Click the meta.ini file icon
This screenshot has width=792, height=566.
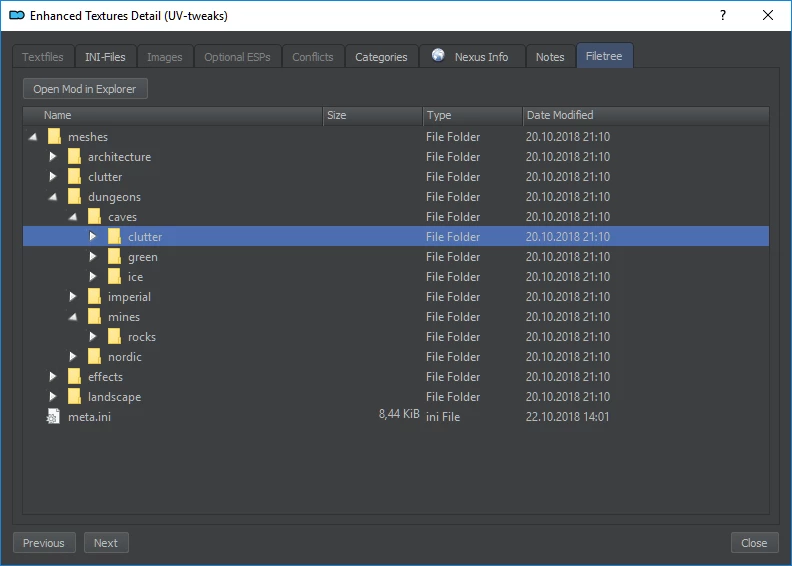tap(53, 417)
